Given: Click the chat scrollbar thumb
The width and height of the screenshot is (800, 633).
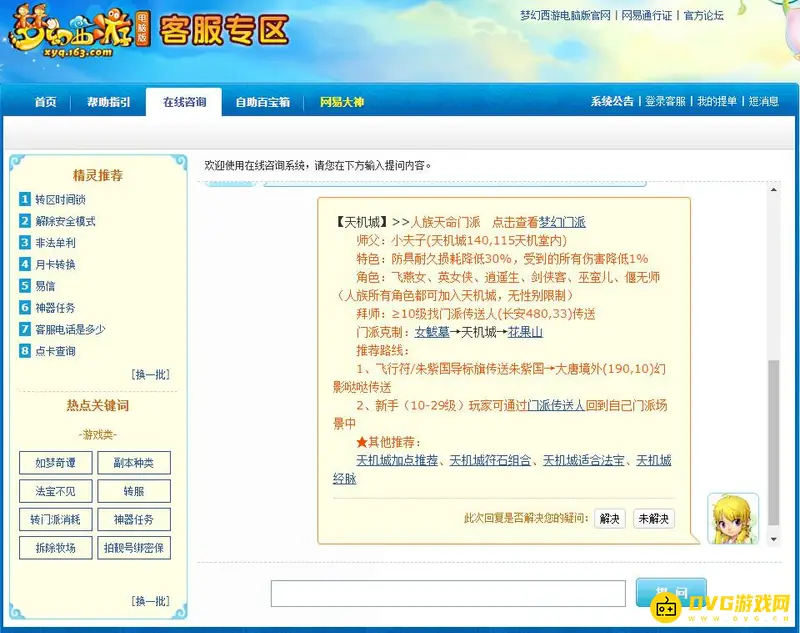Looking at the screenshot, I should tap(773, 442).
